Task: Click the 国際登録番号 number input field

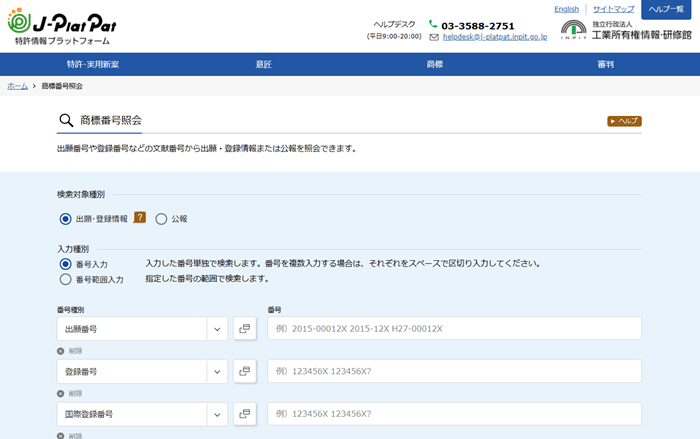Action: 454,414
